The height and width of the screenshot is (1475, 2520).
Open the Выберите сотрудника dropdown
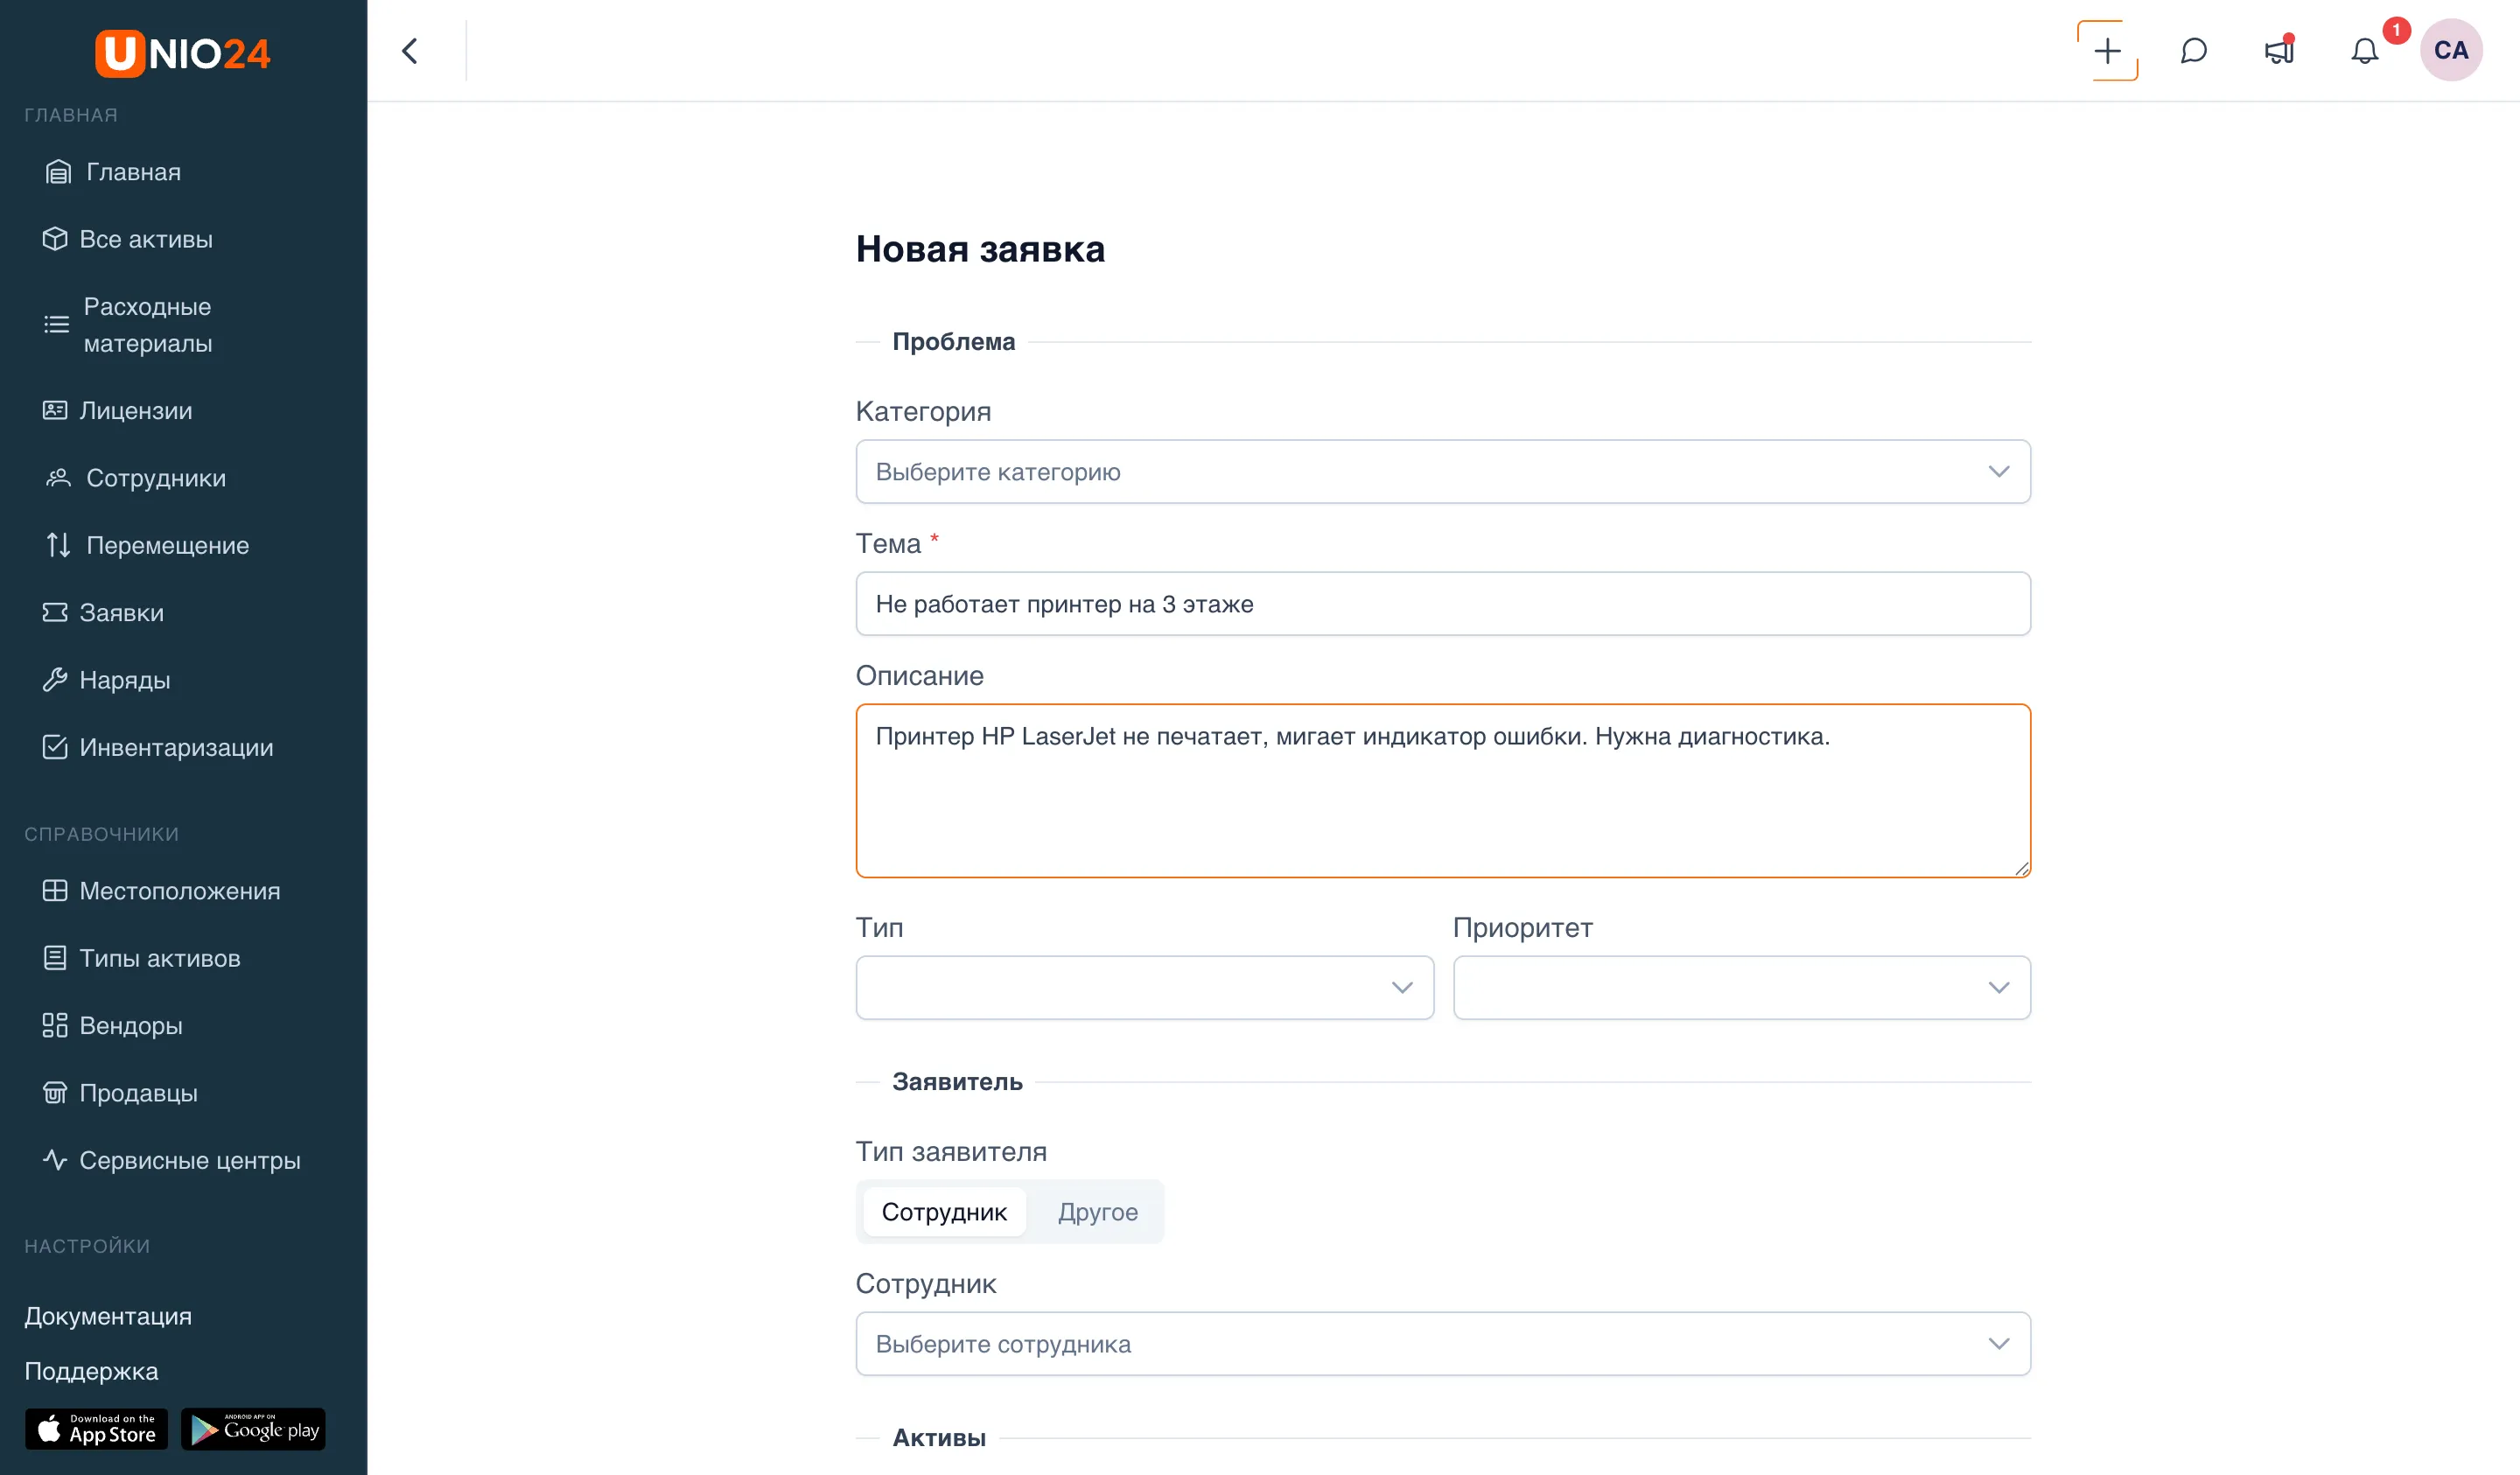pyautogui.click(x=1443, y=1344)
